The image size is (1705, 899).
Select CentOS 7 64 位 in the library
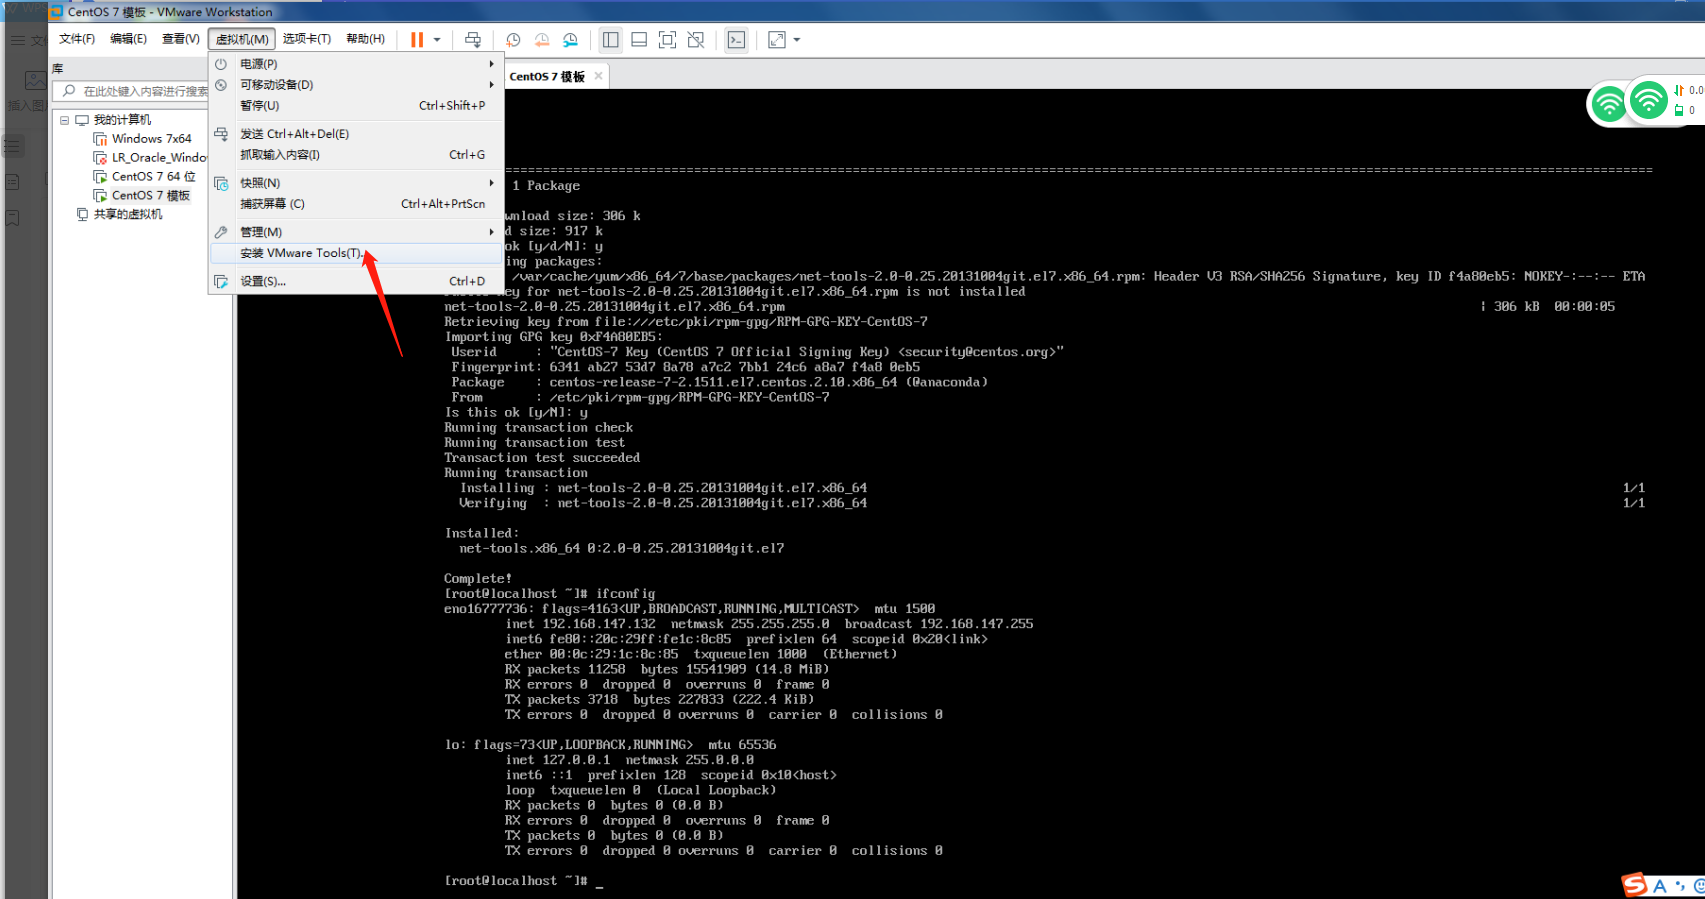click(153, 177)
